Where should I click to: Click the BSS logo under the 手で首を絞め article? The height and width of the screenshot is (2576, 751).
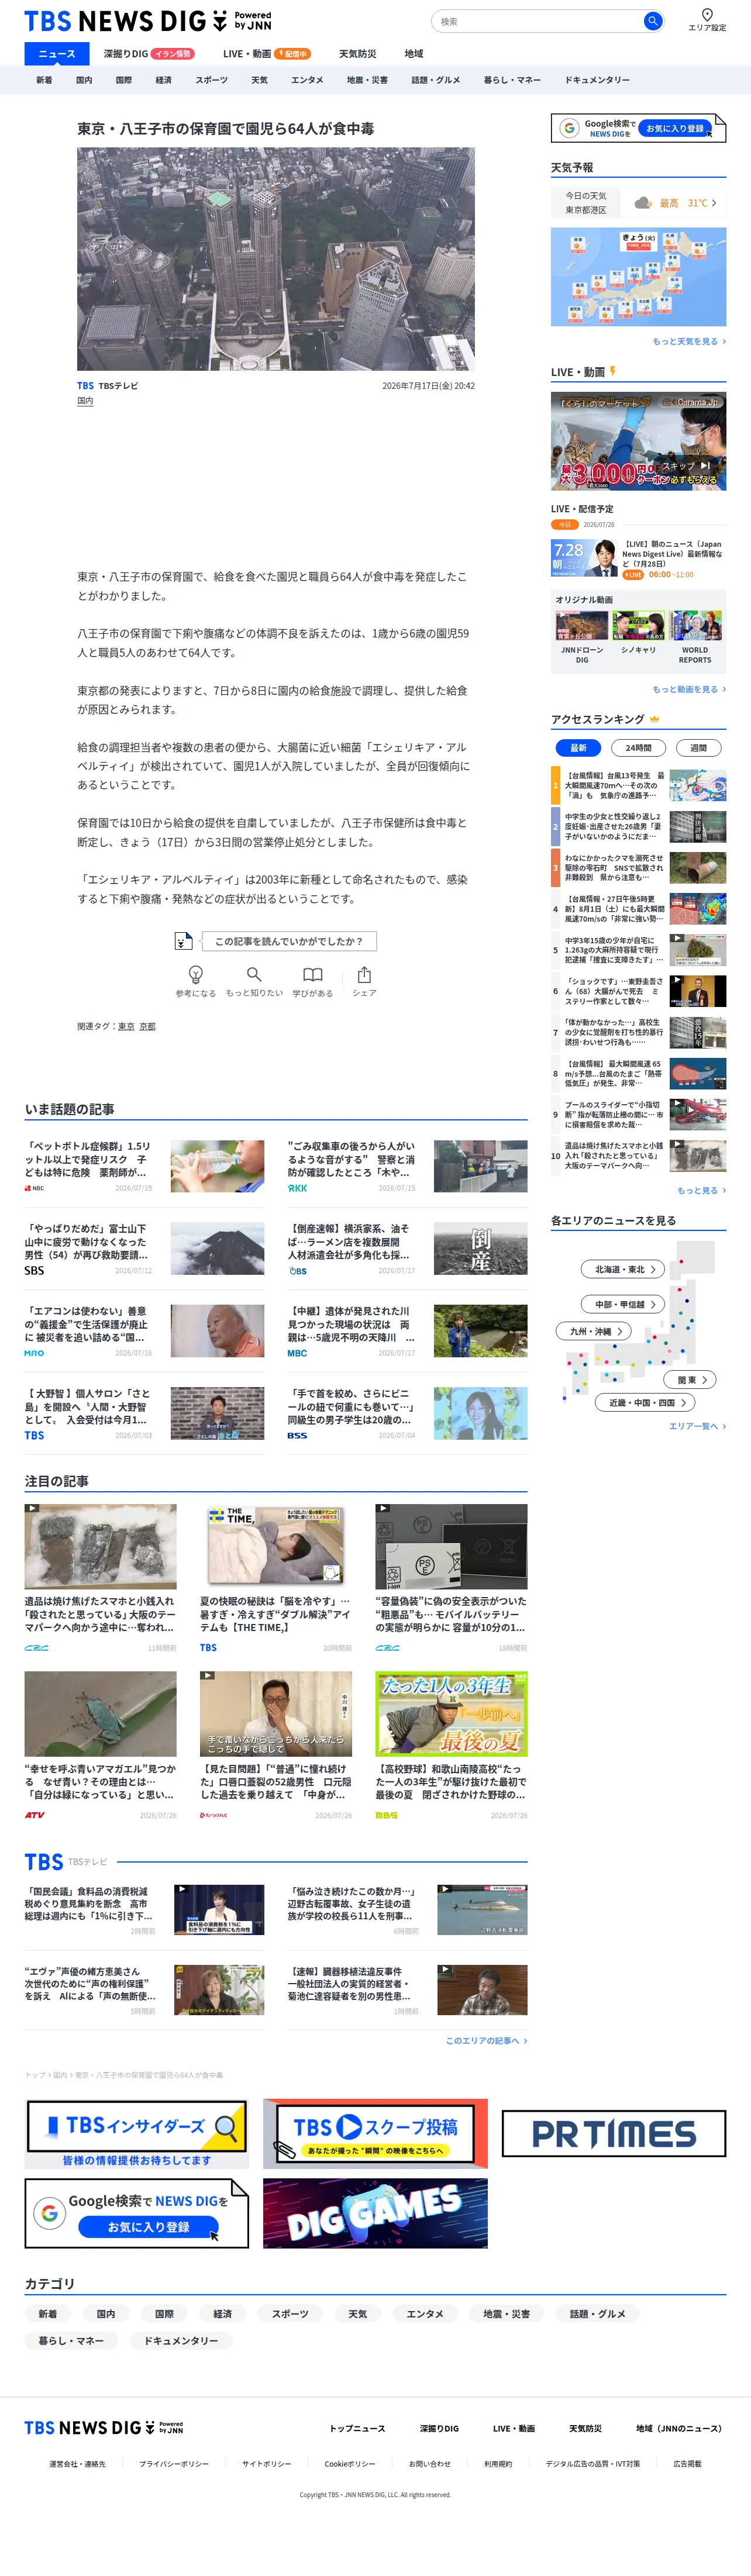coord(297,1435)
